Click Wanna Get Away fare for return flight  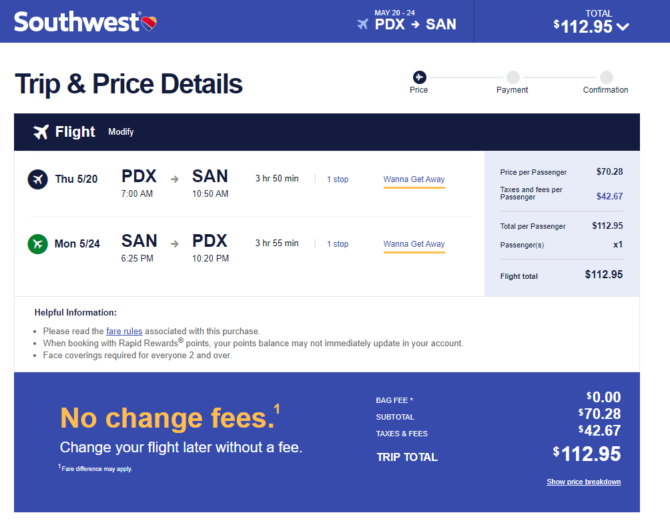(414, 244)
